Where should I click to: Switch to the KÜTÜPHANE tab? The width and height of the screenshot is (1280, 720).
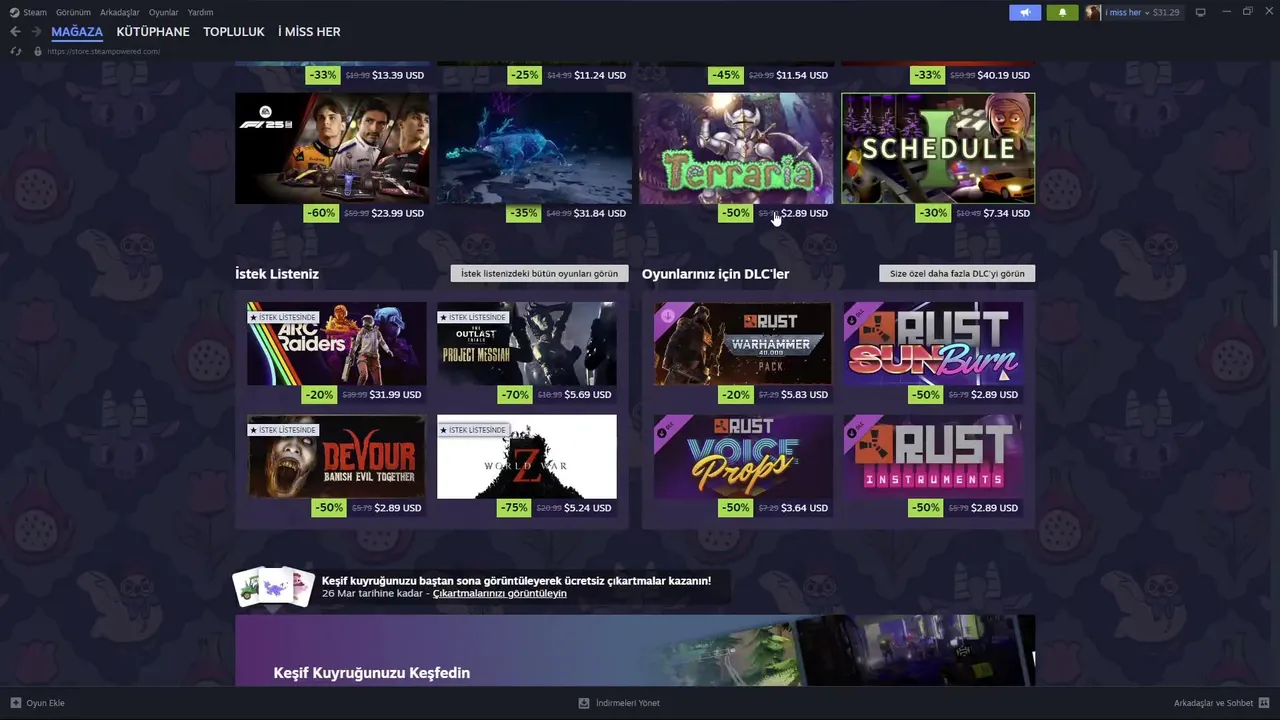(153, 32)
